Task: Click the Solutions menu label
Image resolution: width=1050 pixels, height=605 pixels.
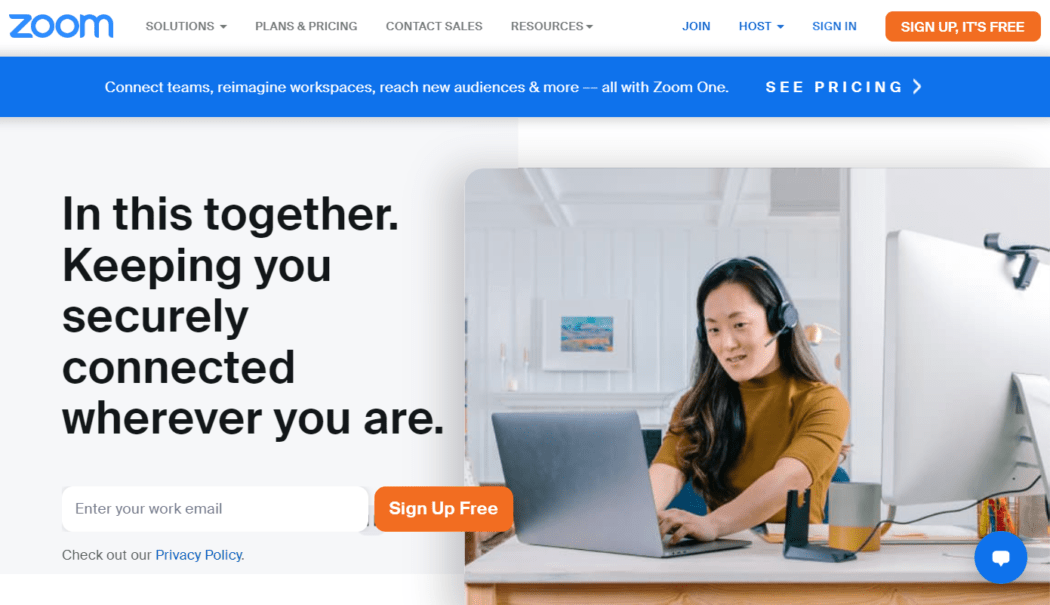Action: click(x=179, y=26)
